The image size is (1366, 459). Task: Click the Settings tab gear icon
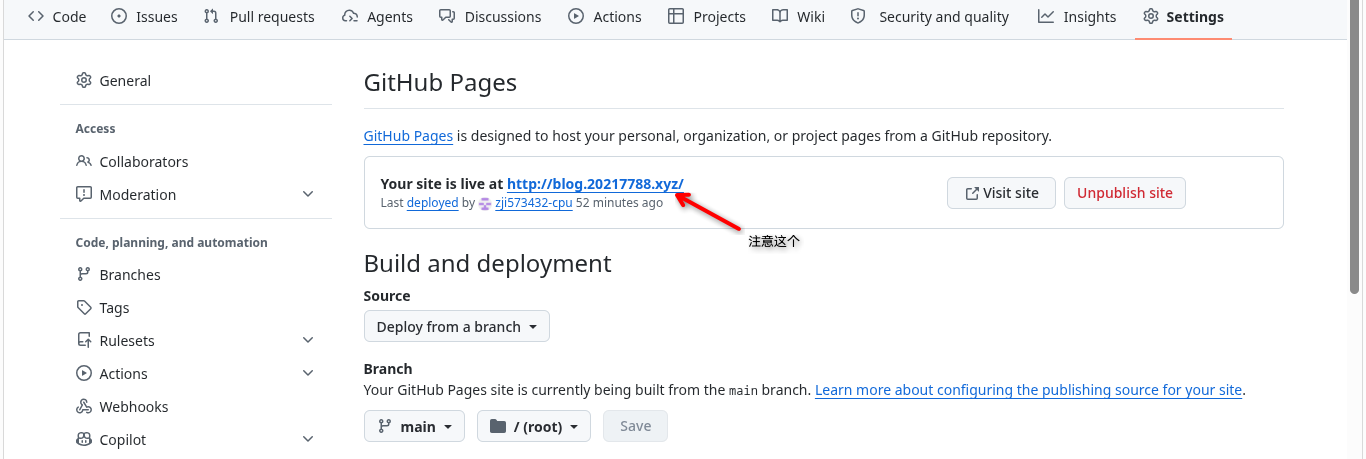point(1151,17)
